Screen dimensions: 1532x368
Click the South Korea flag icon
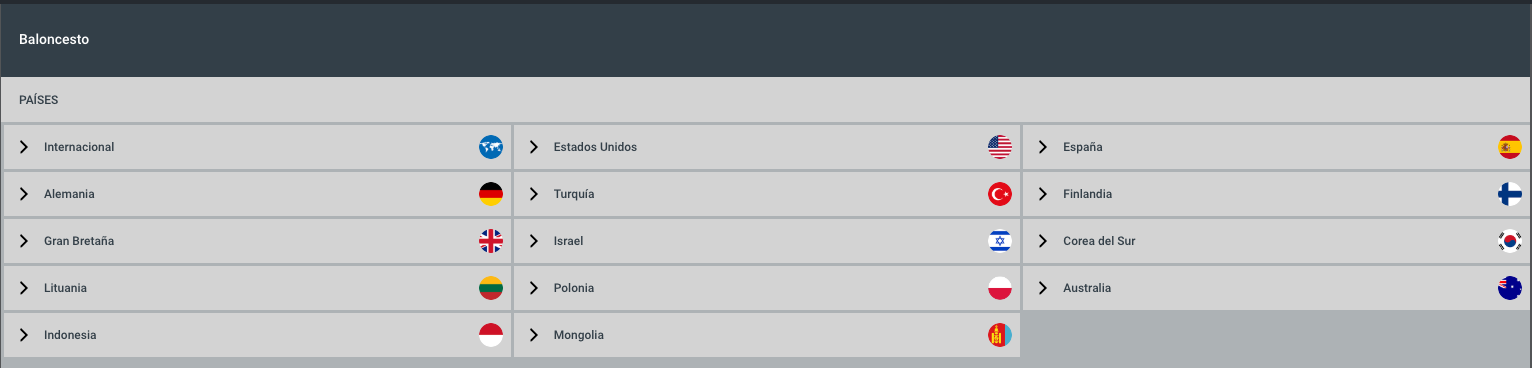click(1510, 241)
